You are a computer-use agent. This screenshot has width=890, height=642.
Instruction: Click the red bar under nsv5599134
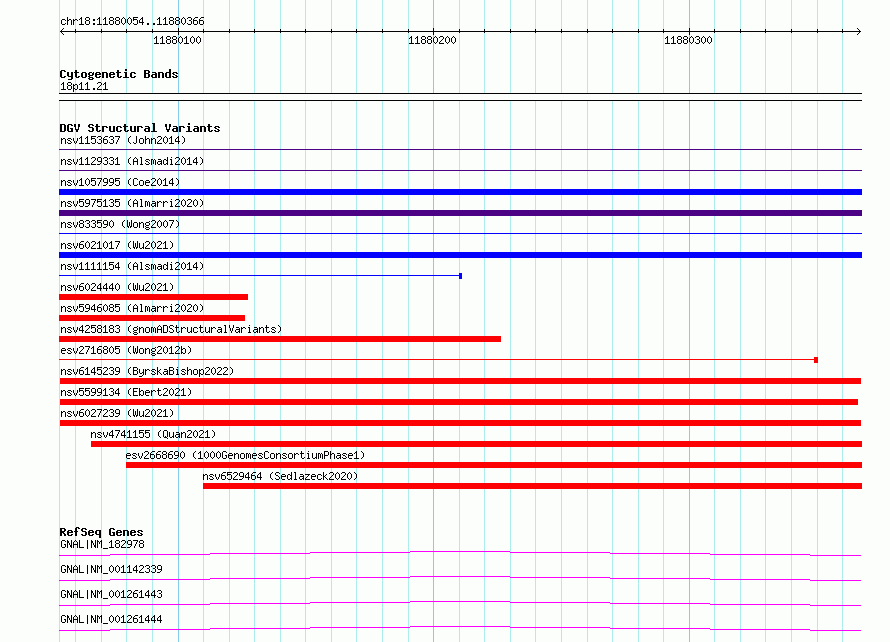pyautogui.click(x=458, y=402)
